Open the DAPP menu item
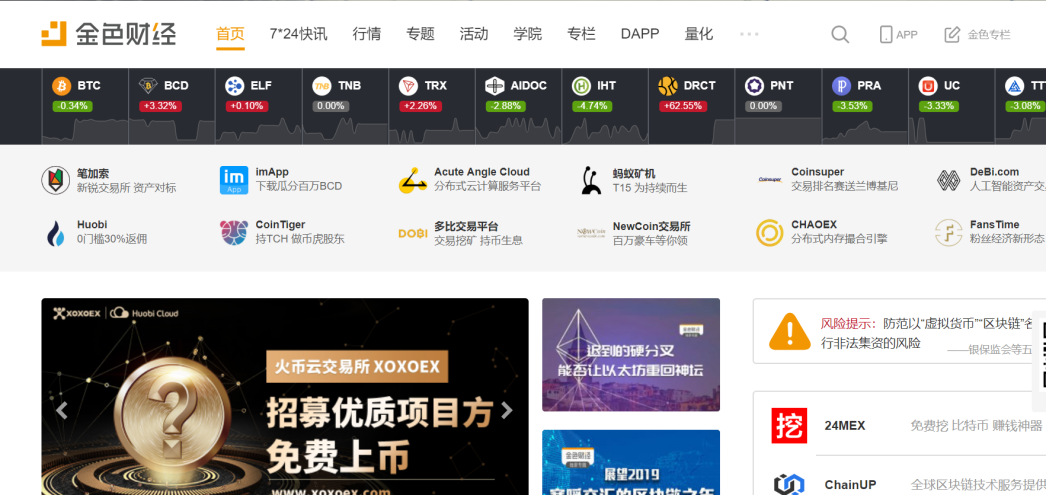This screenshot has height=495, width=1046. (x=640, y=34)
